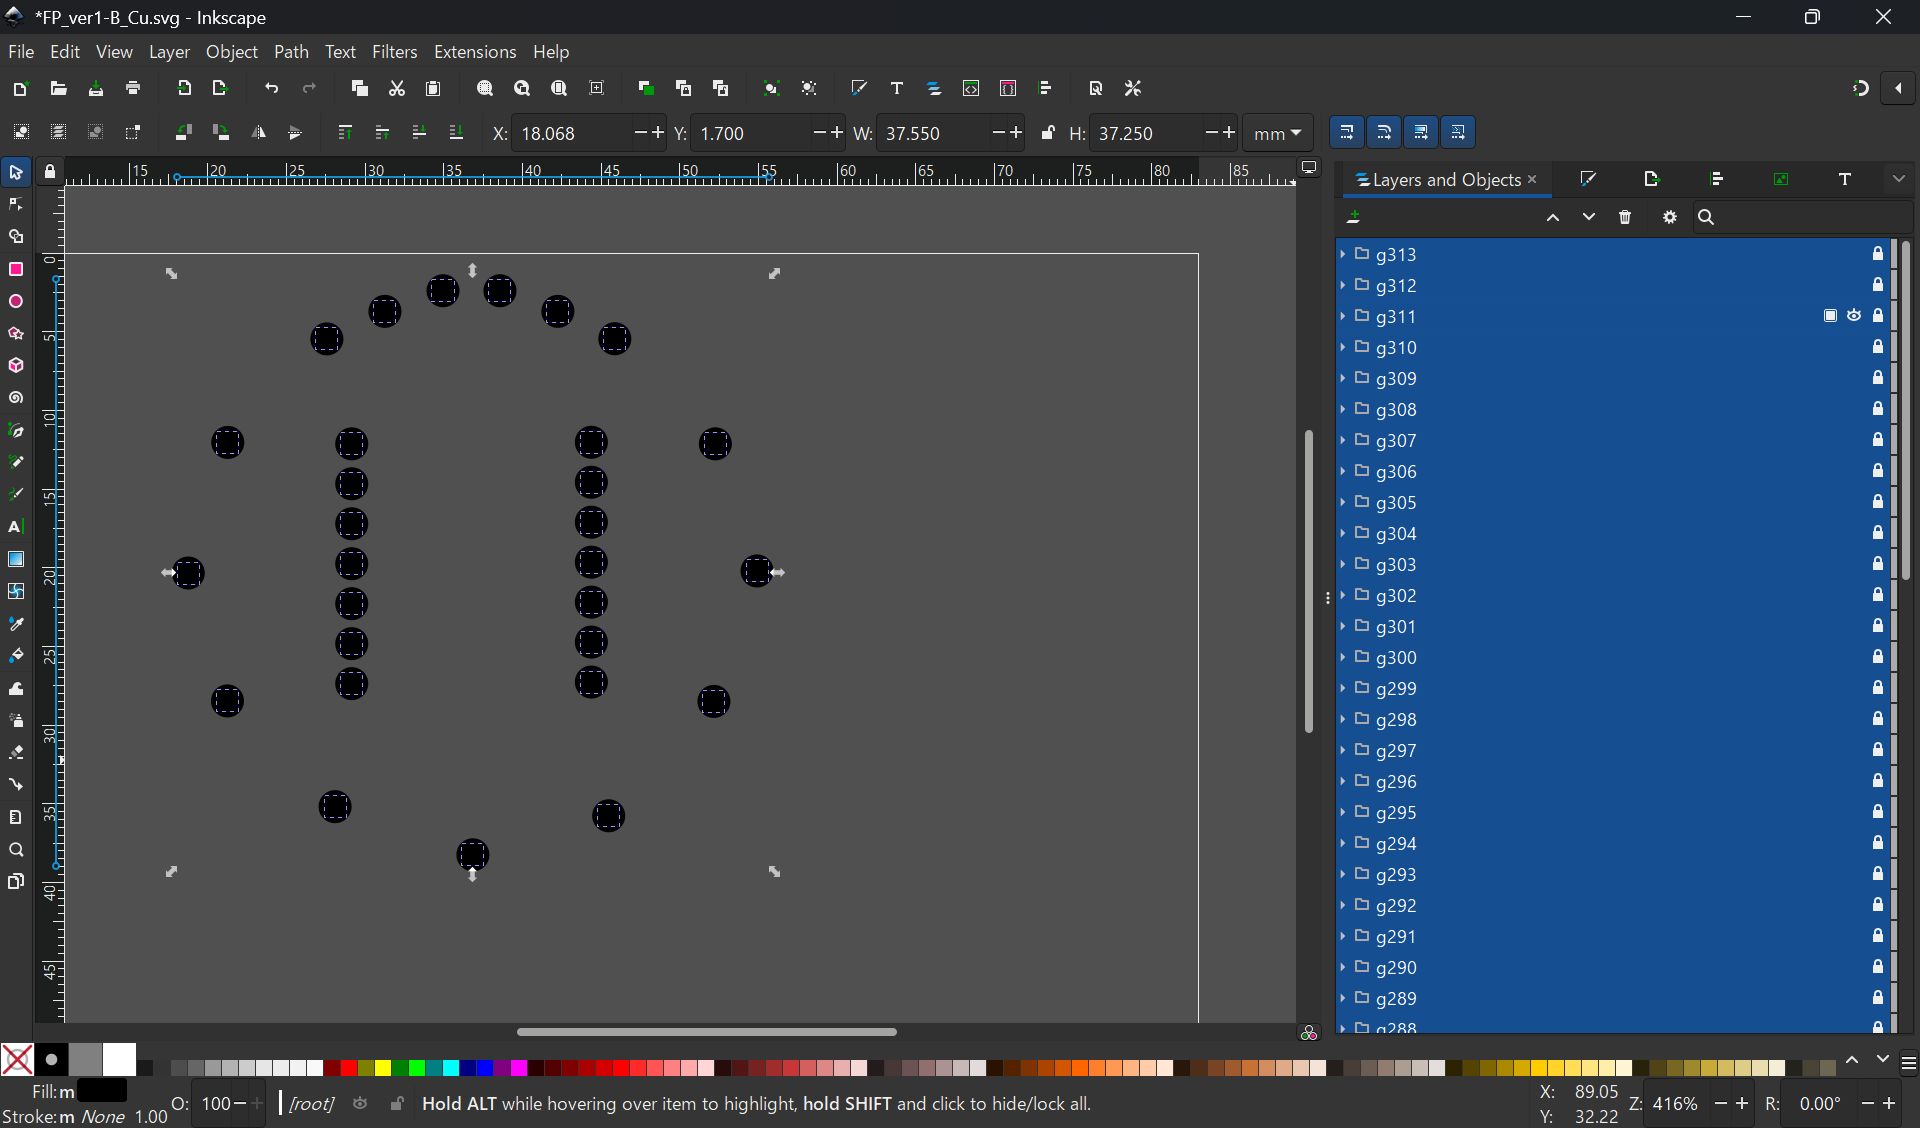The image size is (1920, 1128).
Task: Expand the g313 group
Action: pyautogui.click(x=1343, y=254)
